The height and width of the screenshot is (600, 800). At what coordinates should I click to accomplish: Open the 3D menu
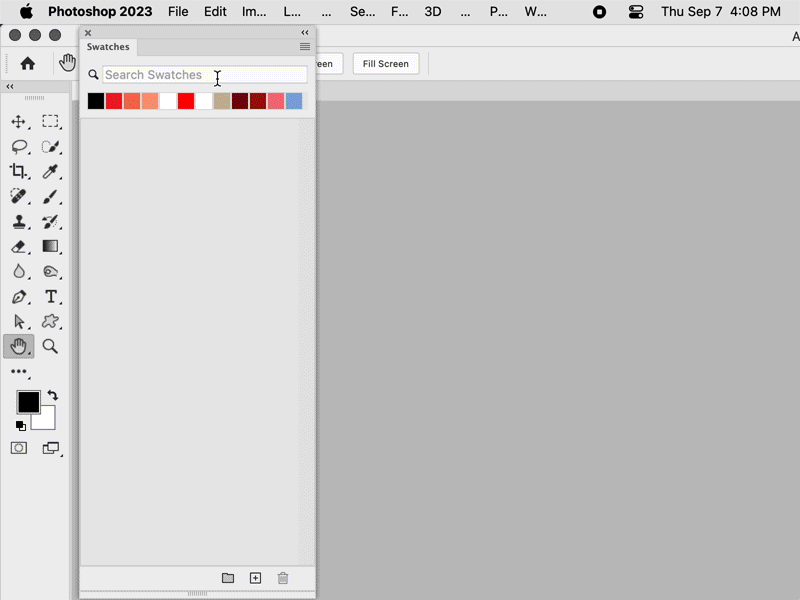433,11
